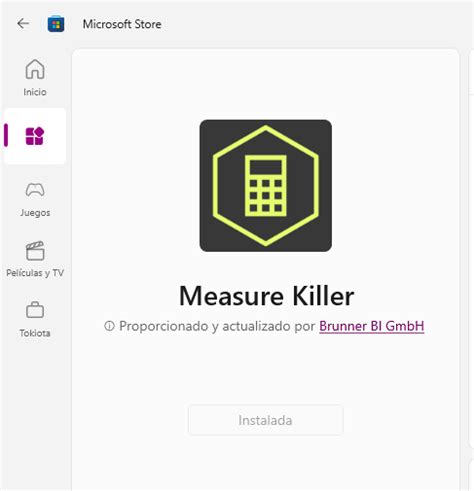This screenshot has height=491, width=474.
Task: Open the Películas y TV section
Action: [35, 260]
